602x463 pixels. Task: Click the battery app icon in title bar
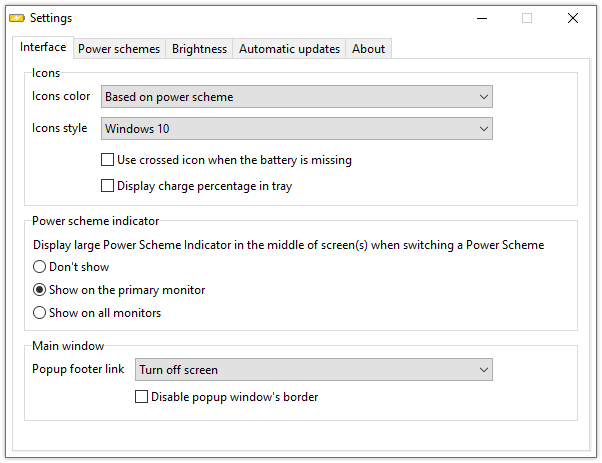click(x=17, y=18)
